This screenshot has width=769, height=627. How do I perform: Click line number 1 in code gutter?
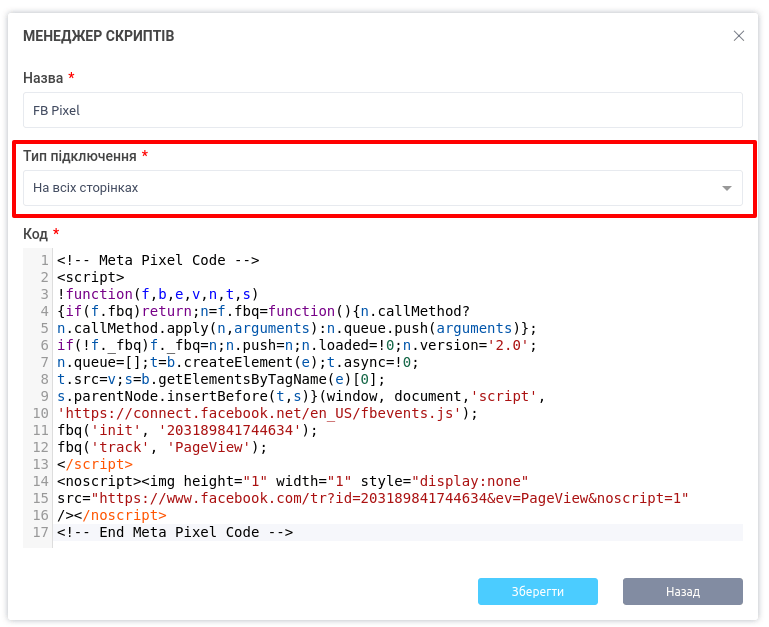(44, 260)
